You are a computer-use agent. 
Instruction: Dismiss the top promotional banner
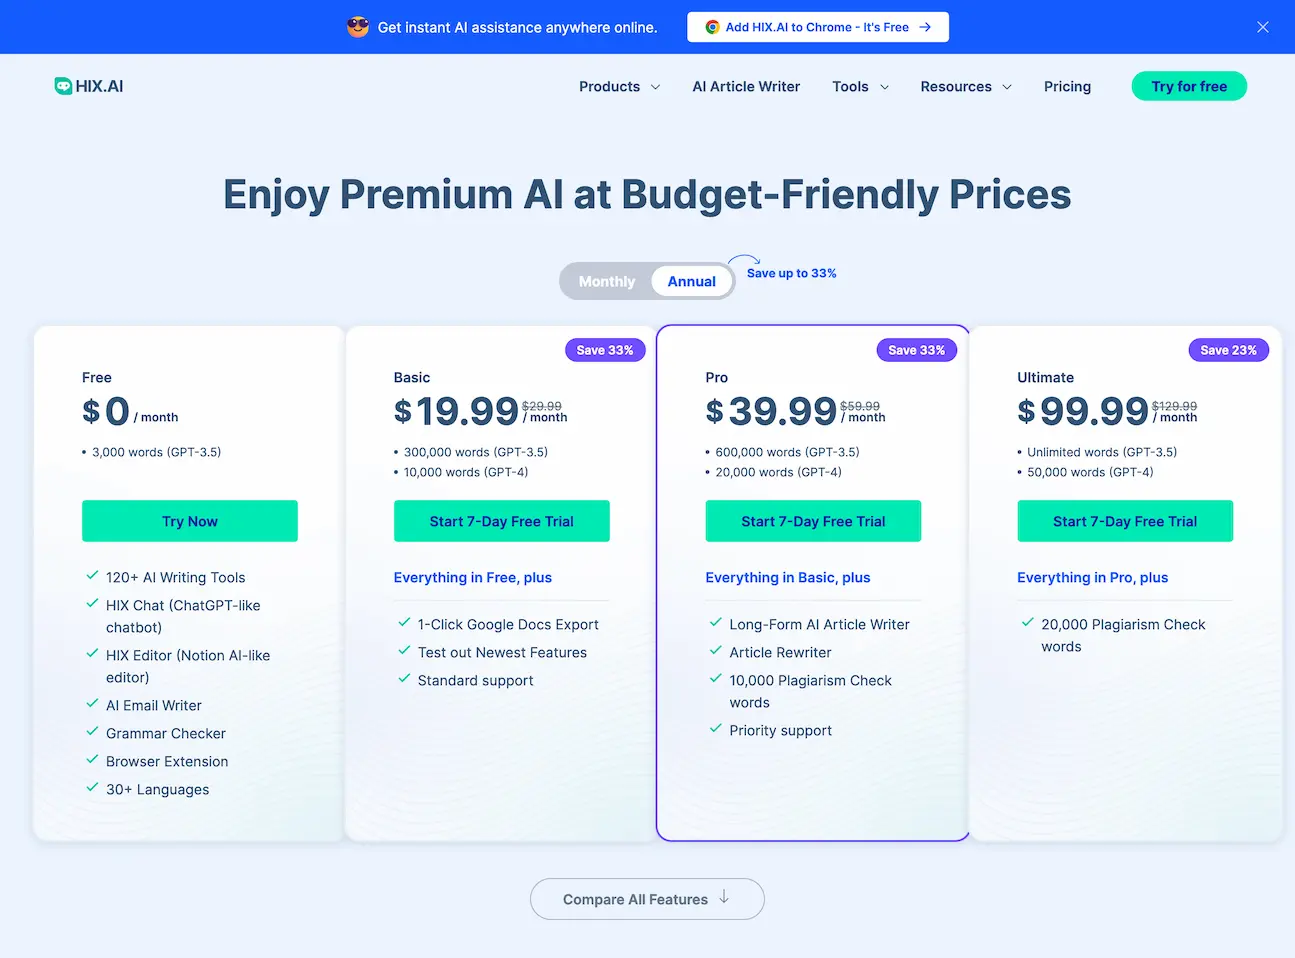coord(1262,27)
